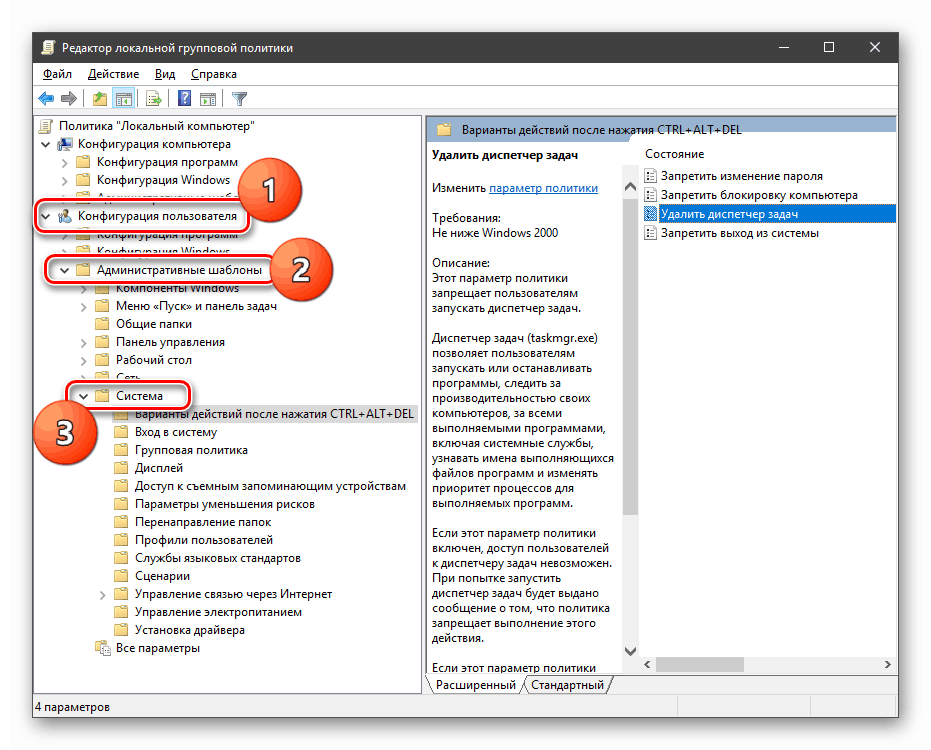Open the Действие menu
This screenshot has width=931, height=750.
[113, 74]
